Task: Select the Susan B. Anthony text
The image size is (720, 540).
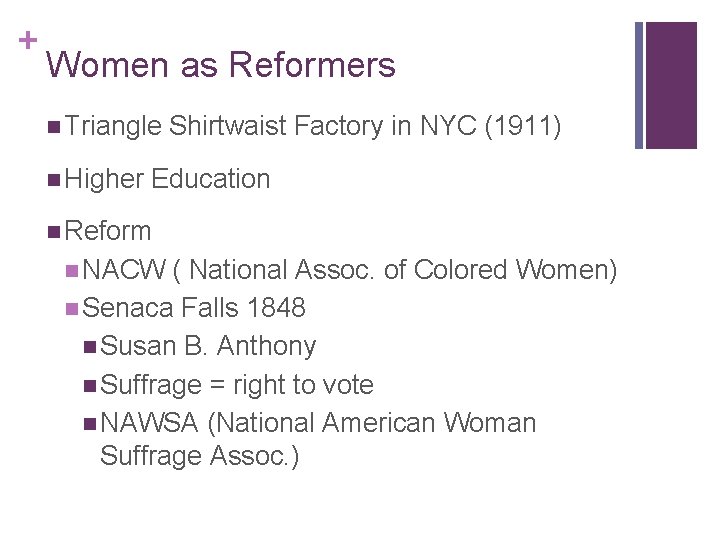Action: click(x=209, y=347)
